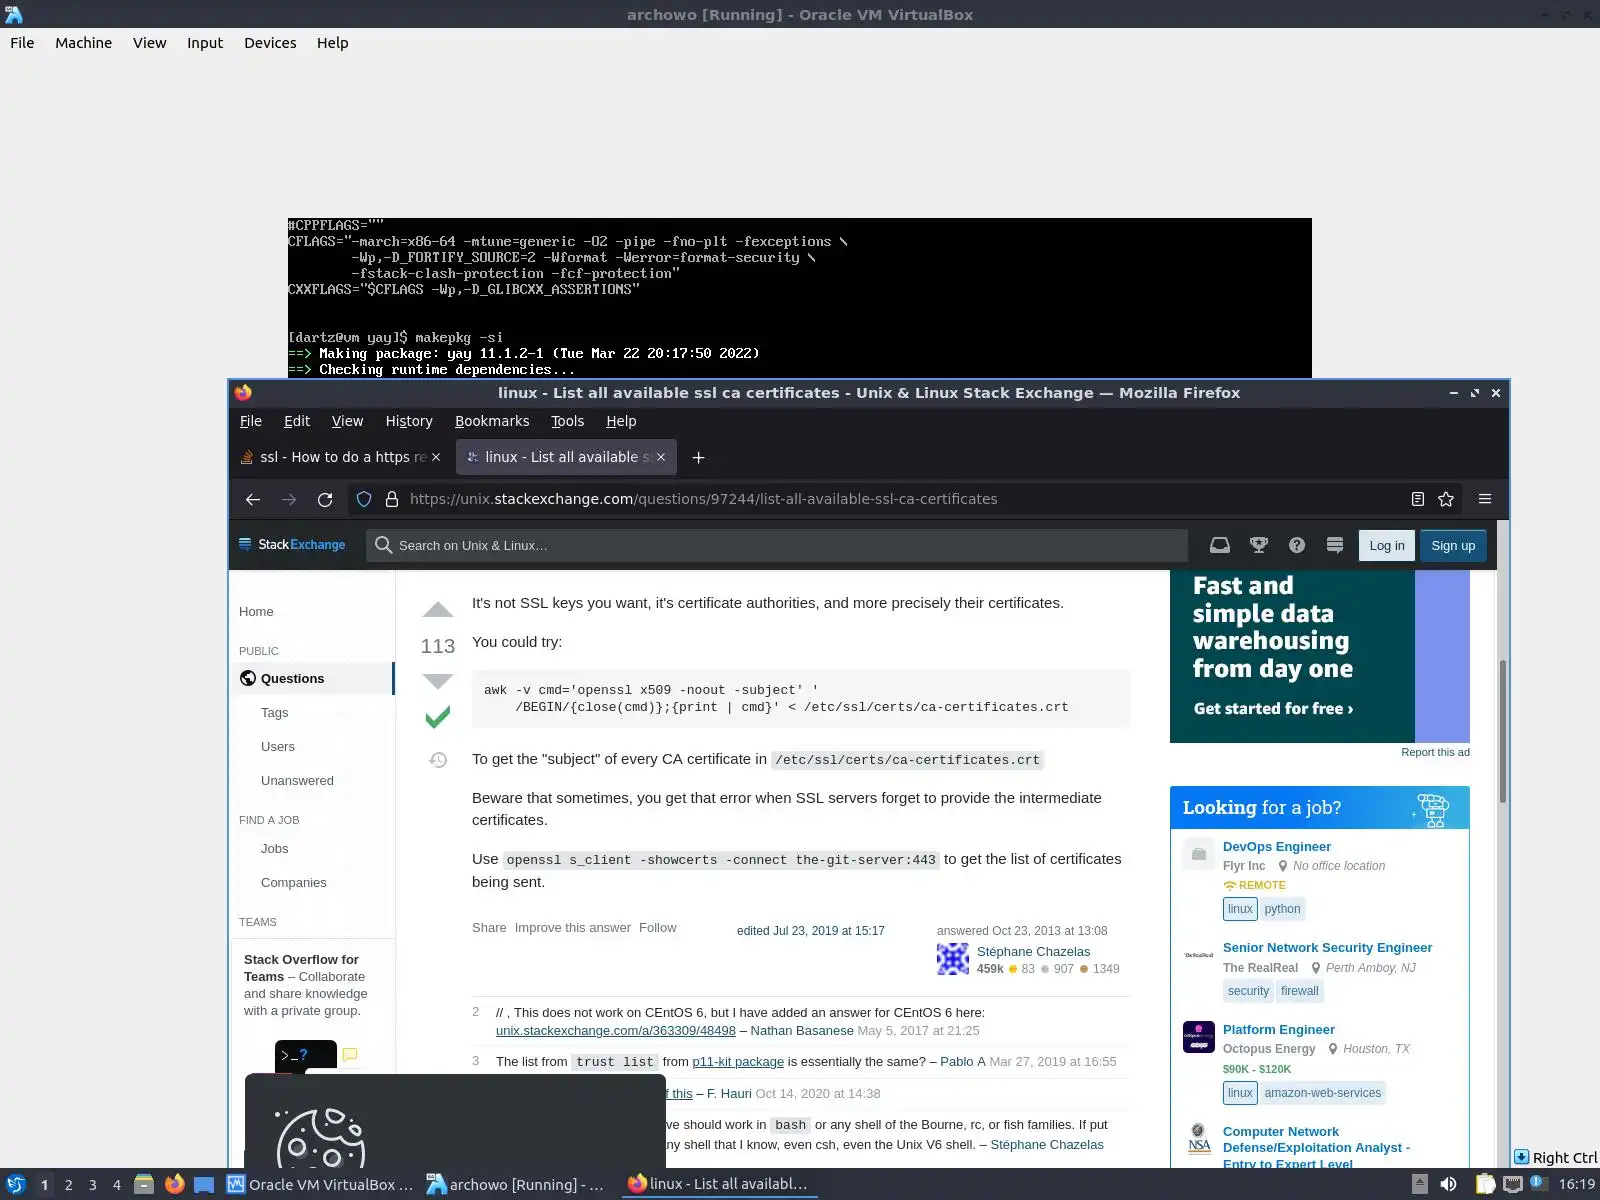Open DevOps Engineer job listing
The height and width of the screenshot is (1200, 1600).
[x=1277, y=846]
